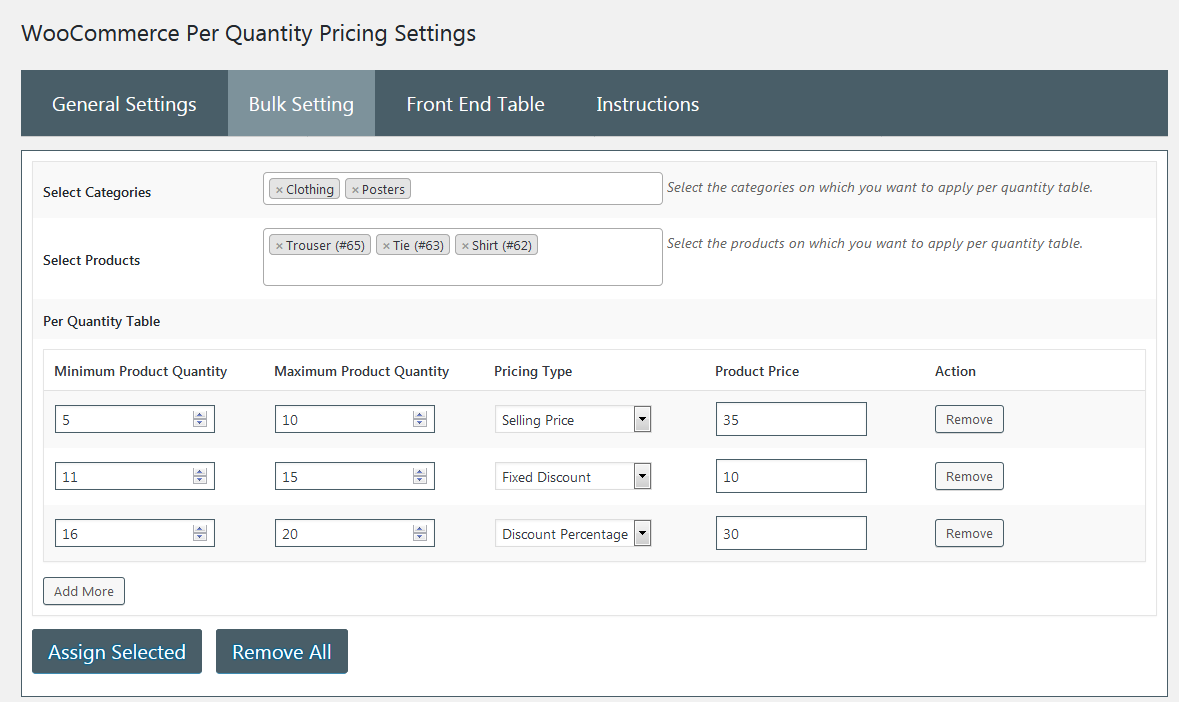Switch to the General Settings tab

[x=123, y=103]
